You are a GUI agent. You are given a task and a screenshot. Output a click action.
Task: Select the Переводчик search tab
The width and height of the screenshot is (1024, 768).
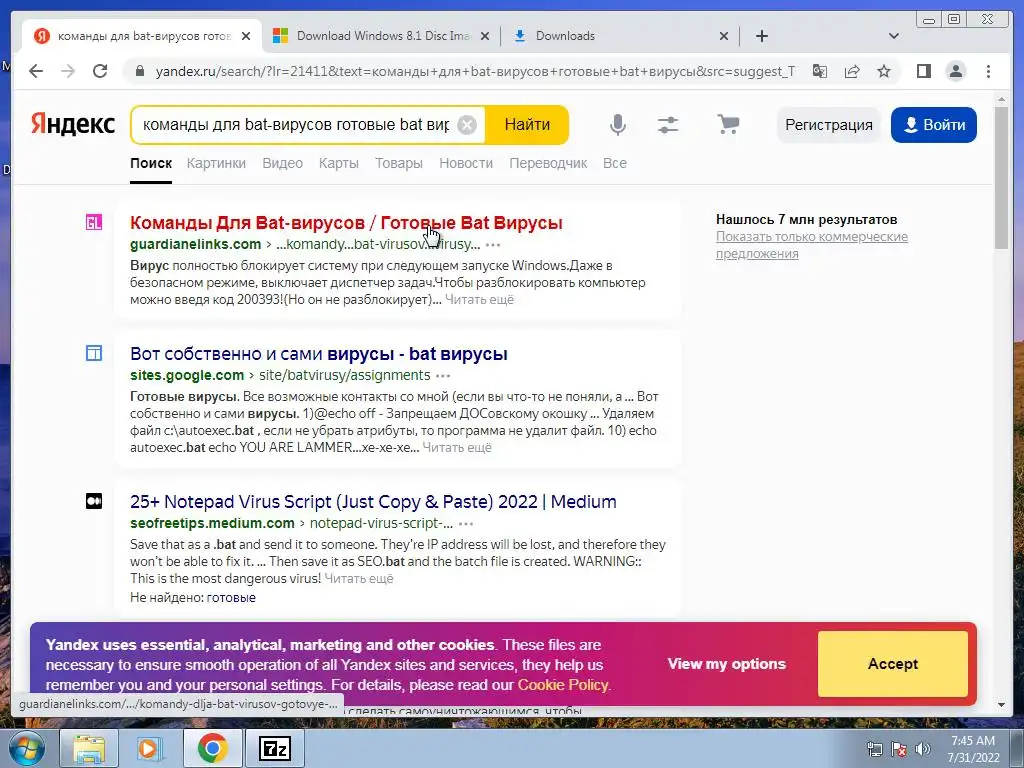pos(548,163)
